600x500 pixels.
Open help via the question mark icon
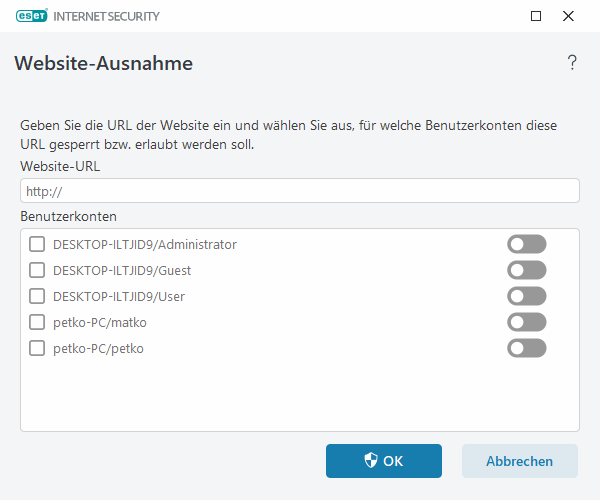572,62
